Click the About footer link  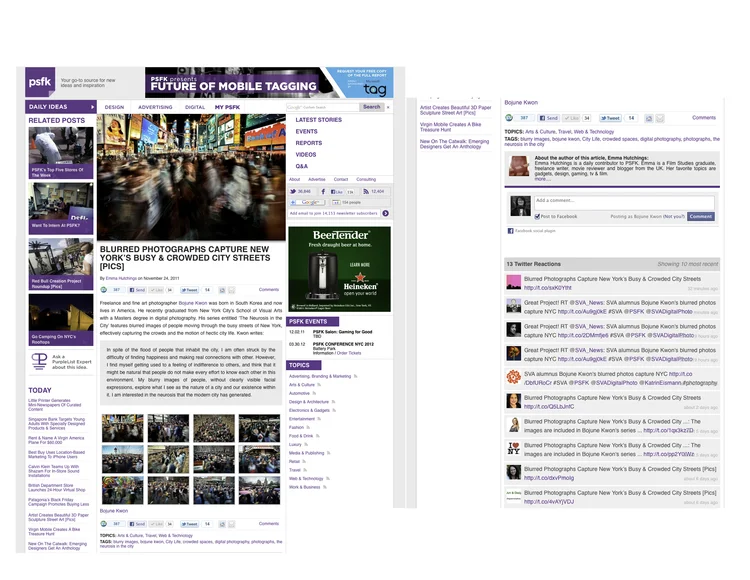(x=295, y=180)
